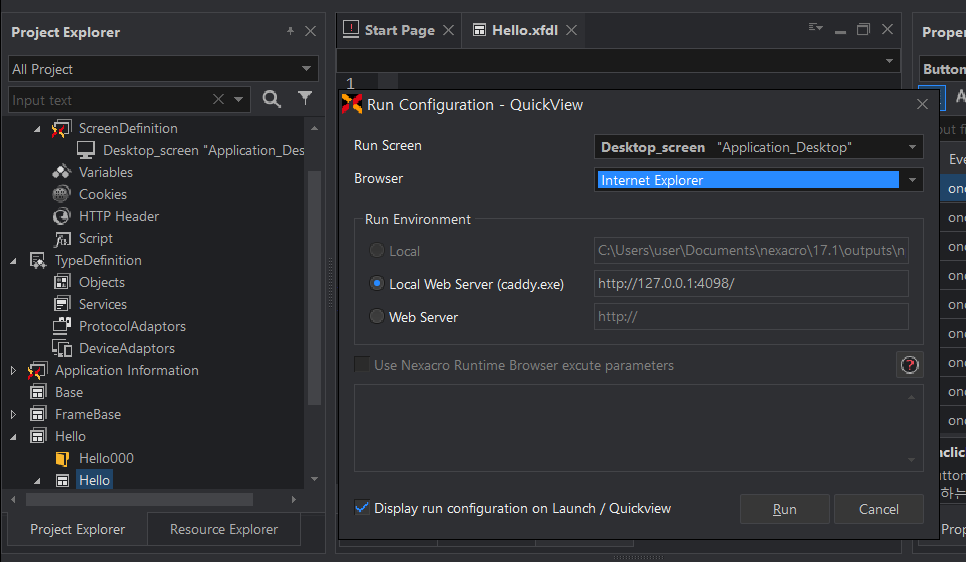The height and width of the screenshot is (562, 966).
Task: Click the Project Explorer vertical scrollbar
Action: click(314, 288)
